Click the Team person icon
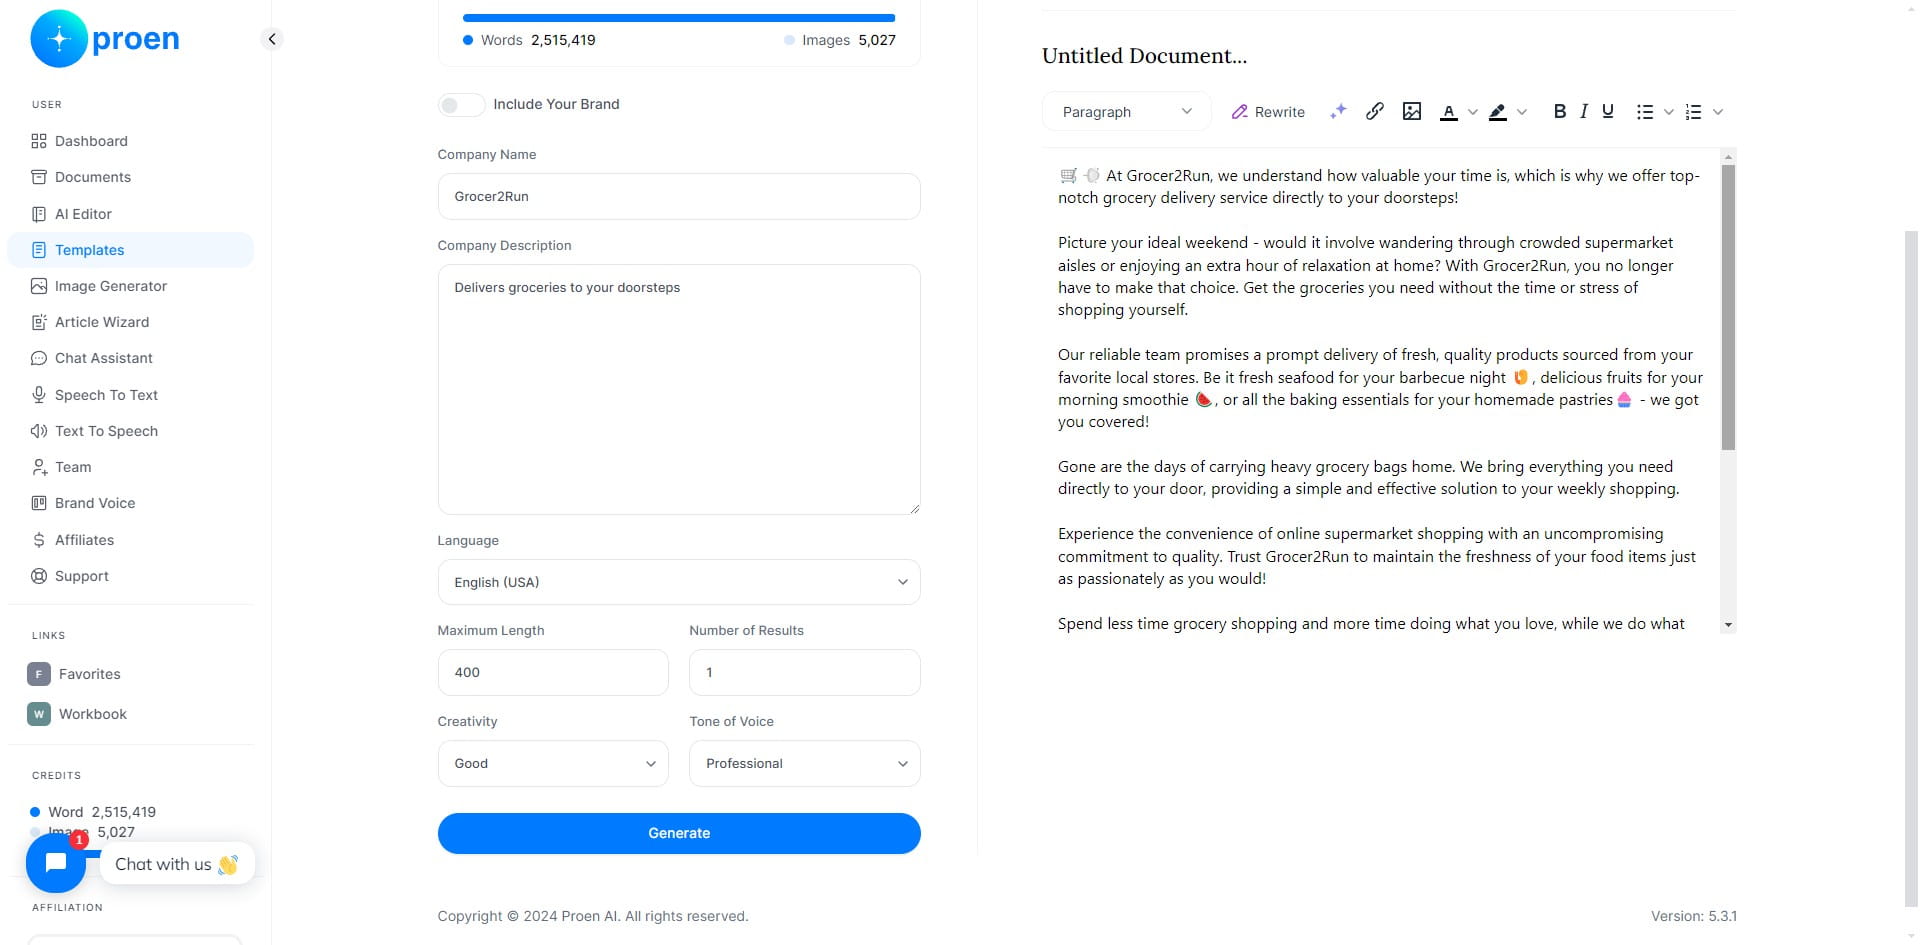 click(x=39, y=467)
